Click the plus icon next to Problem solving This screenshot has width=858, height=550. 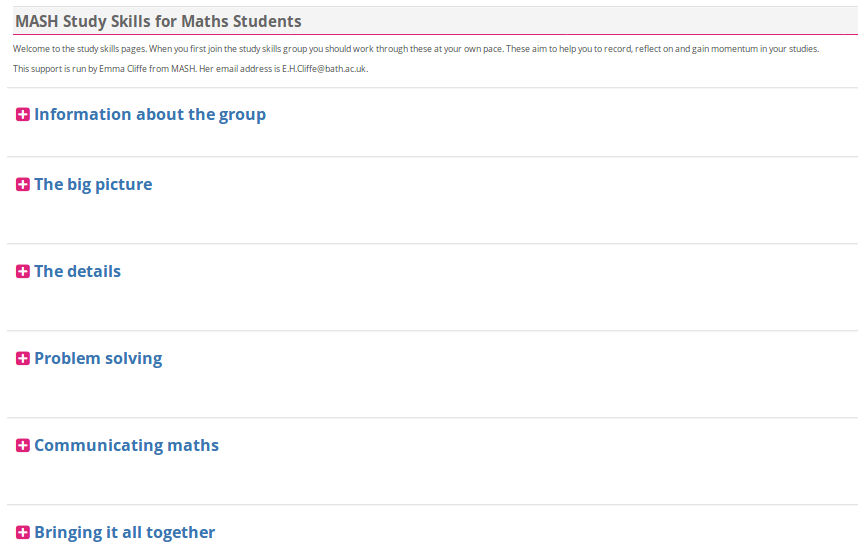[23, 359]
